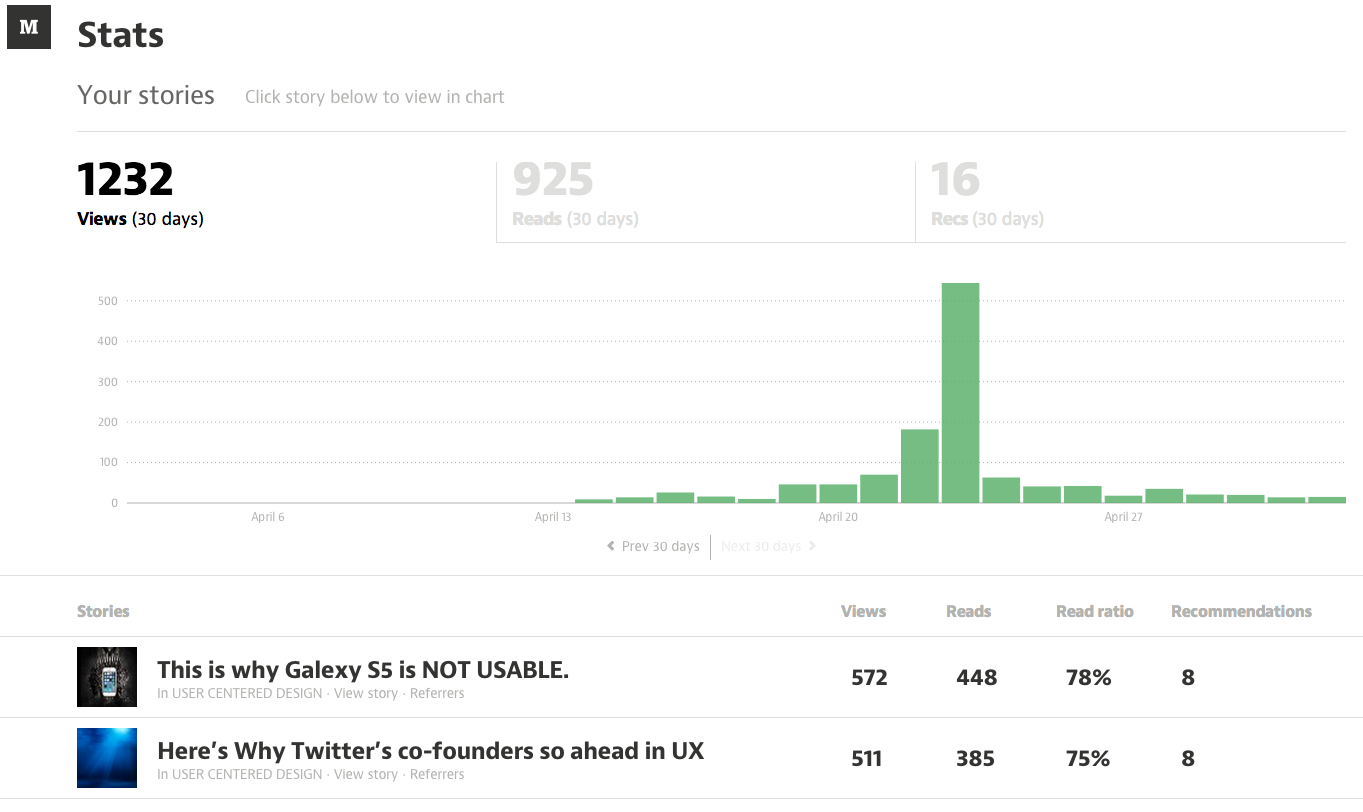Open 'Here's Why Twitter's co-founders' story title
Screen dimensions: 1363x812
pos(431,751)
